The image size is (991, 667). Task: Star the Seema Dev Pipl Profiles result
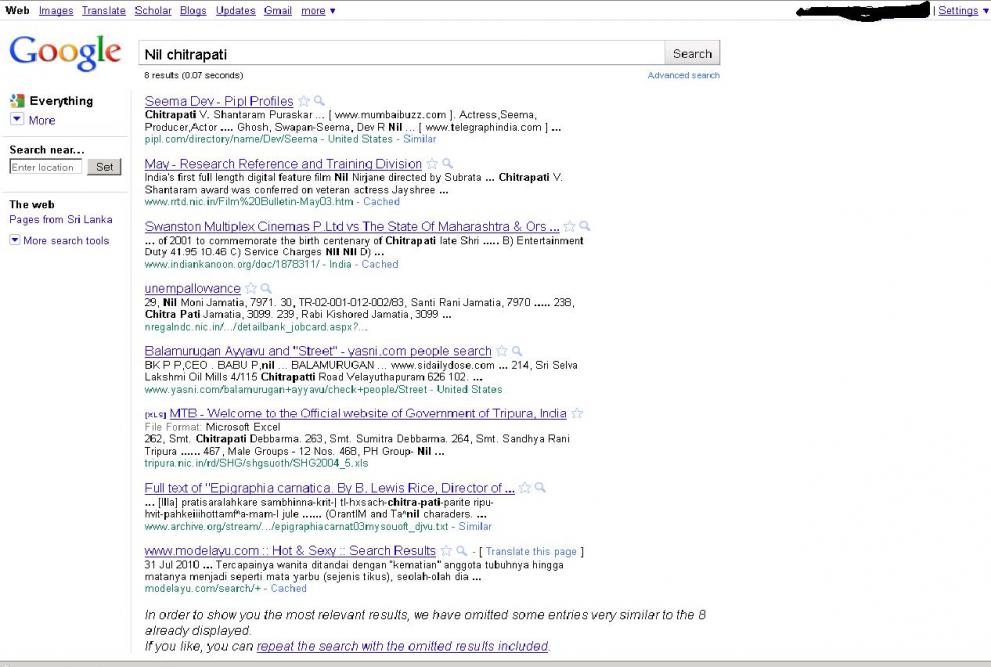pos(304,101)
